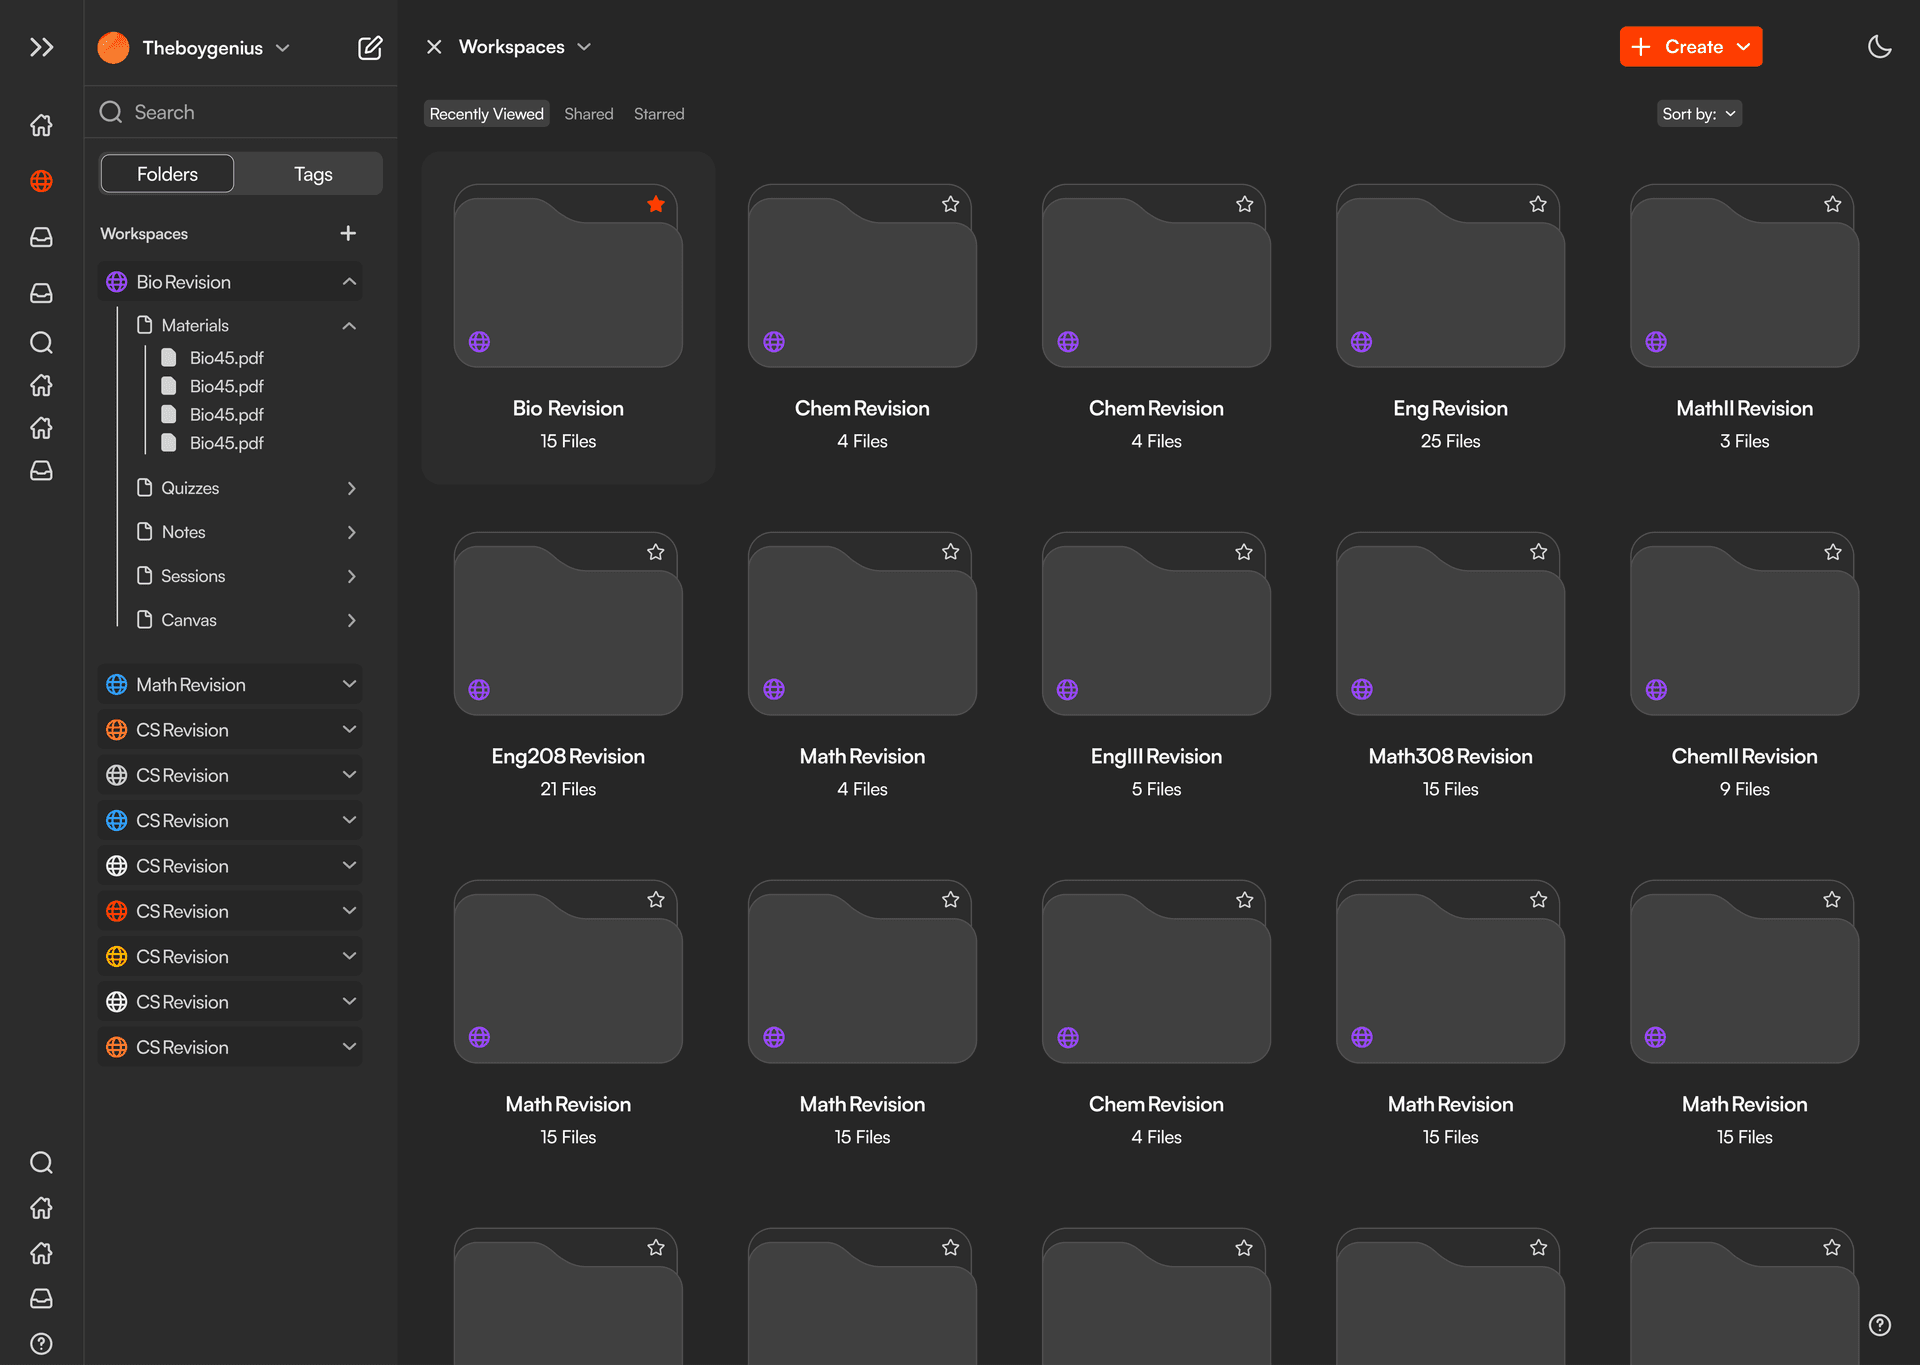1920x1365 pixels.
Task: Open Theboygenius account menu
Action: pos(203,48)
